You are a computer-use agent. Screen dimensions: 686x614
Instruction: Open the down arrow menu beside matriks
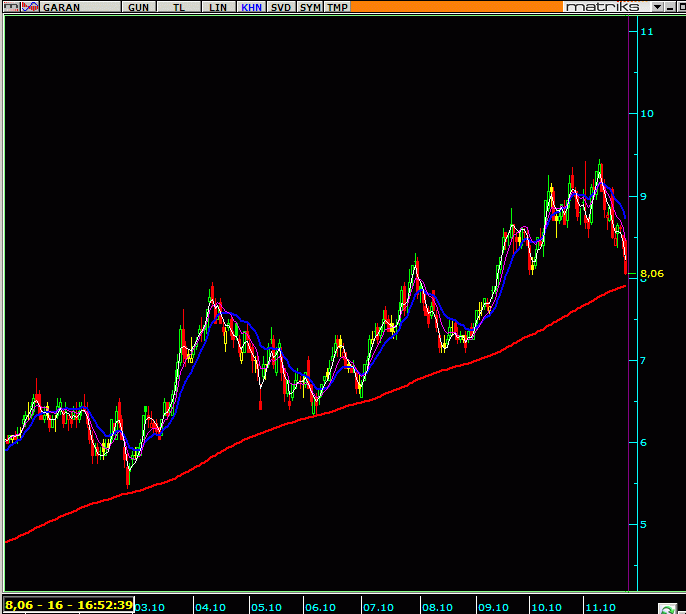656,7
